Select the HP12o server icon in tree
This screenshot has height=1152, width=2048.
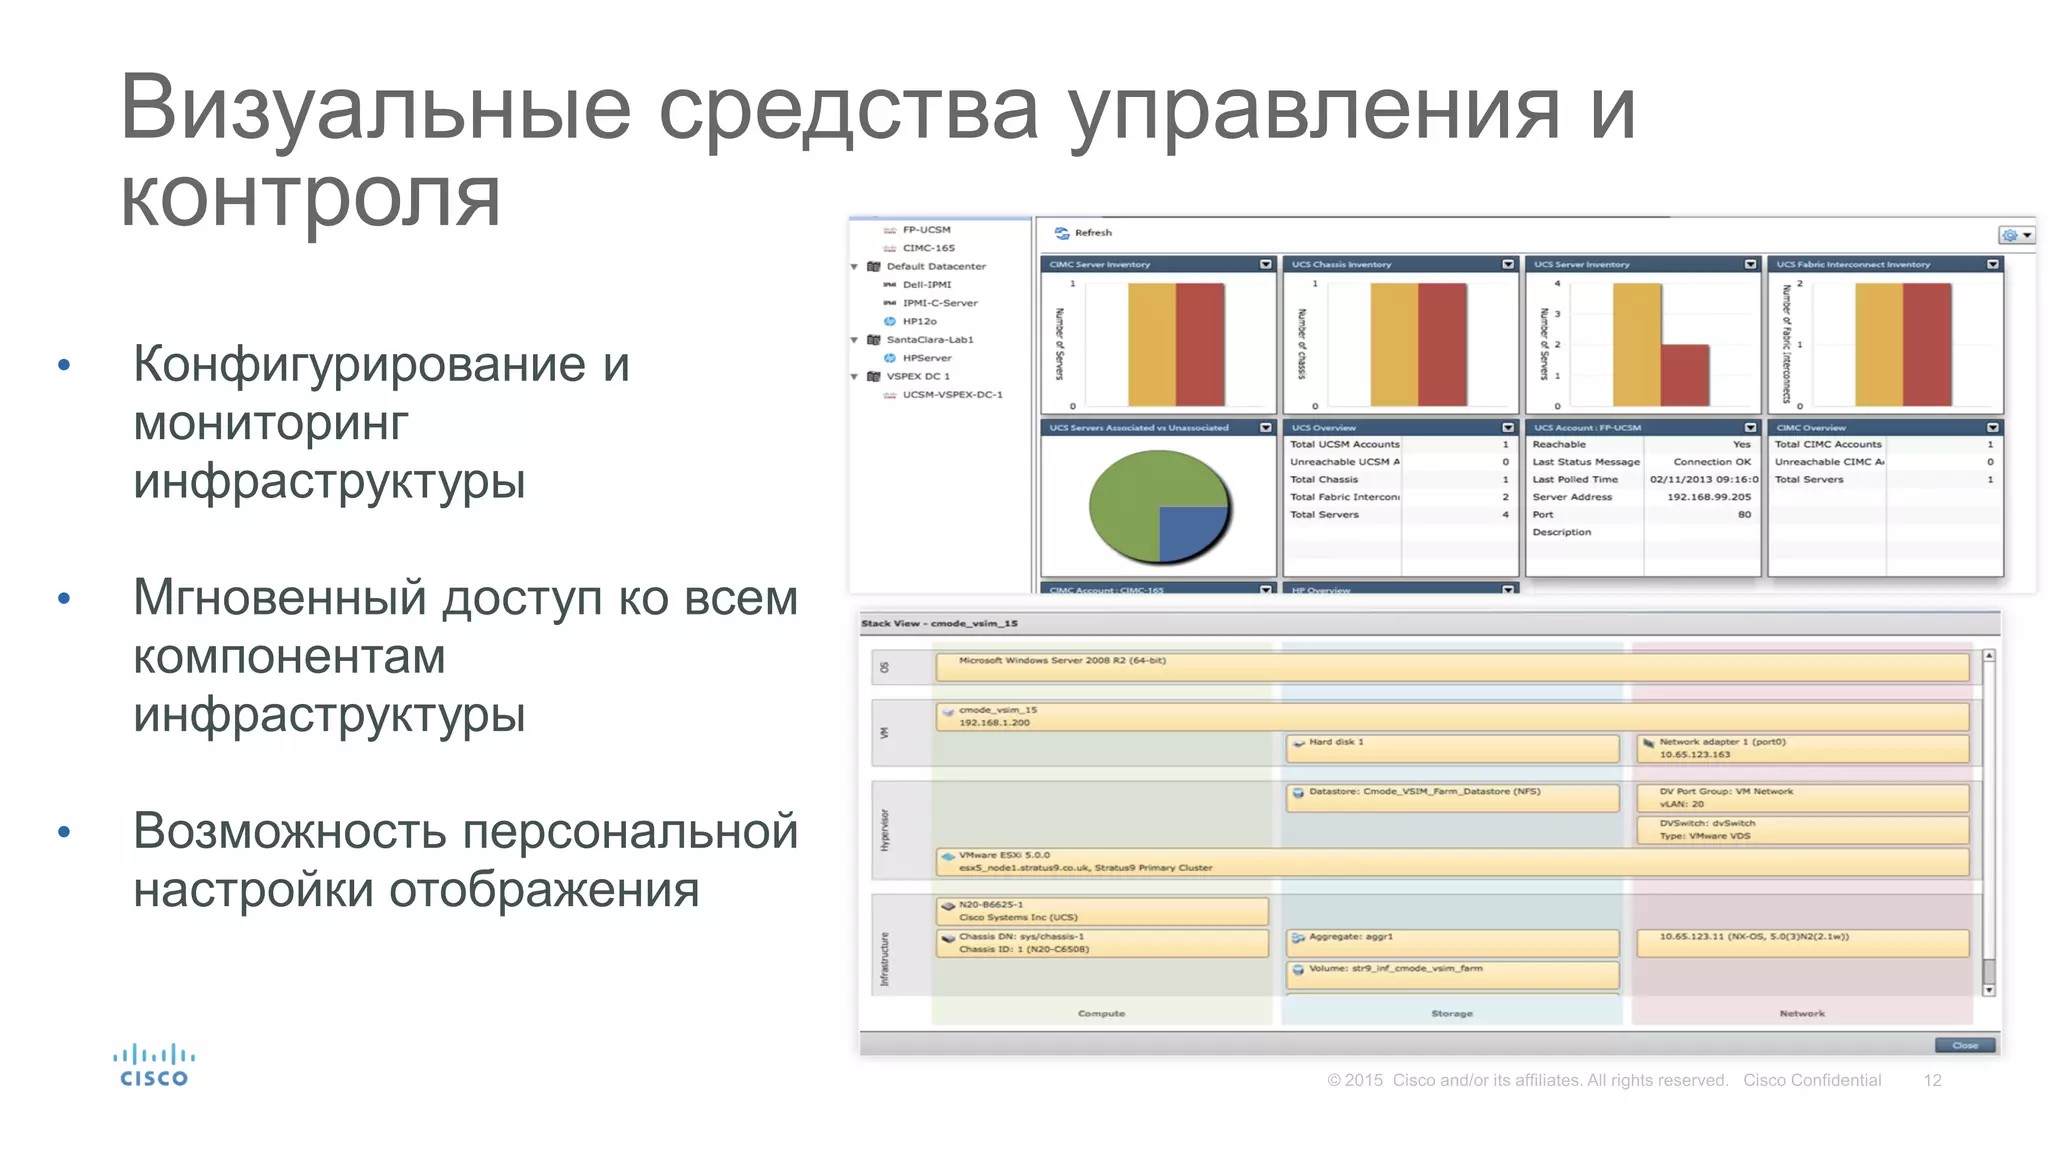pyautogui.click(x=889, y=321)
